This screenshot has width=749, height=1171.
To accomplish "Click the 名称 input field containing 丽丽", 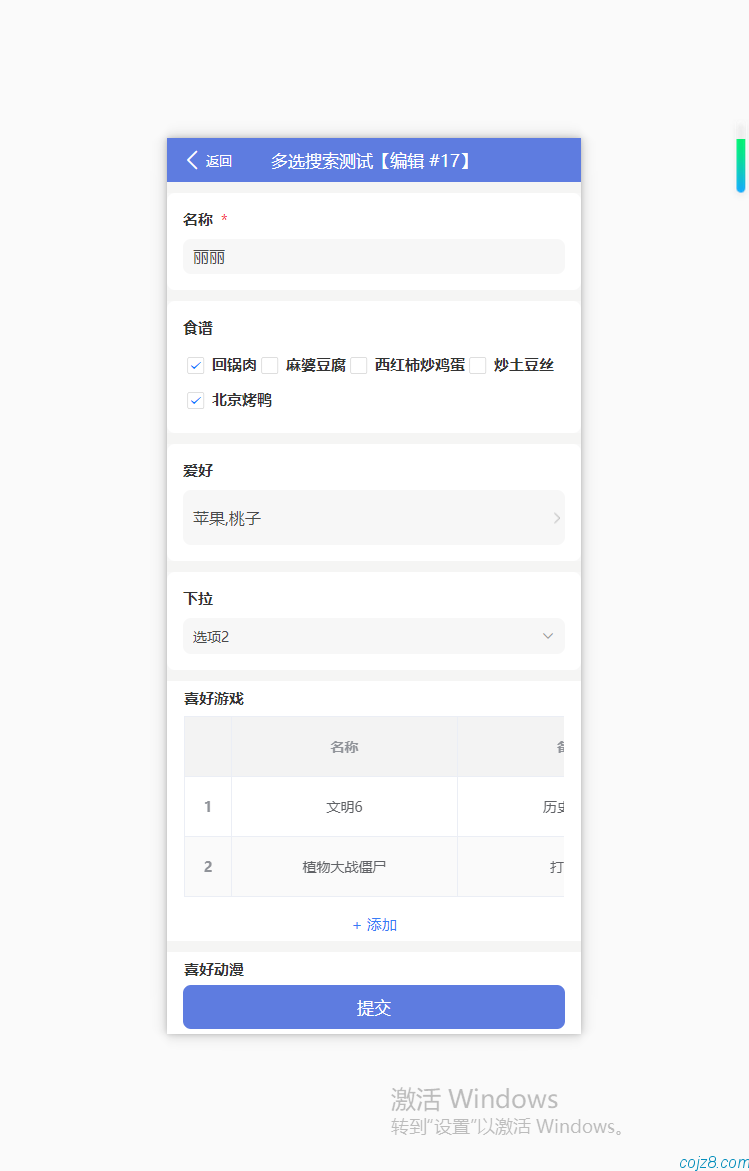I will [373, 257].
